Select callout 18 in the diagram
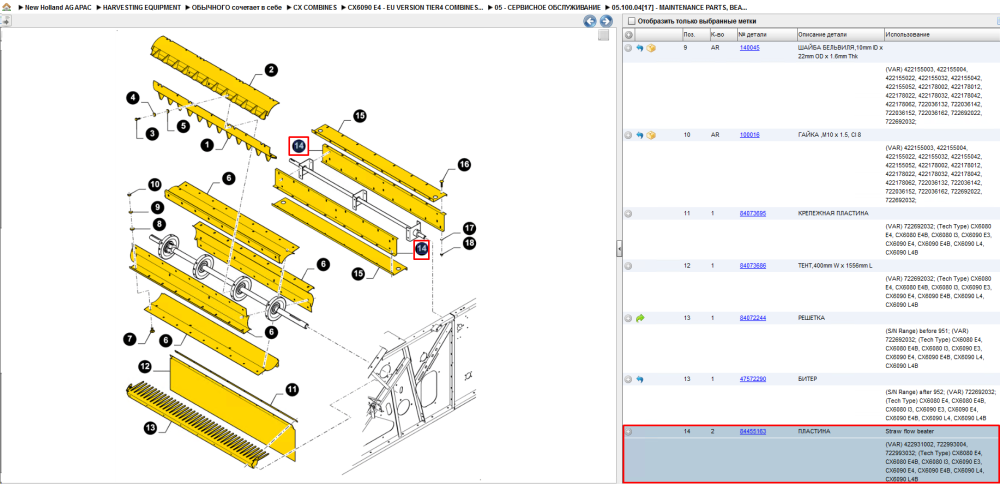Screen dimensions: 1000x484 [469, 243]
